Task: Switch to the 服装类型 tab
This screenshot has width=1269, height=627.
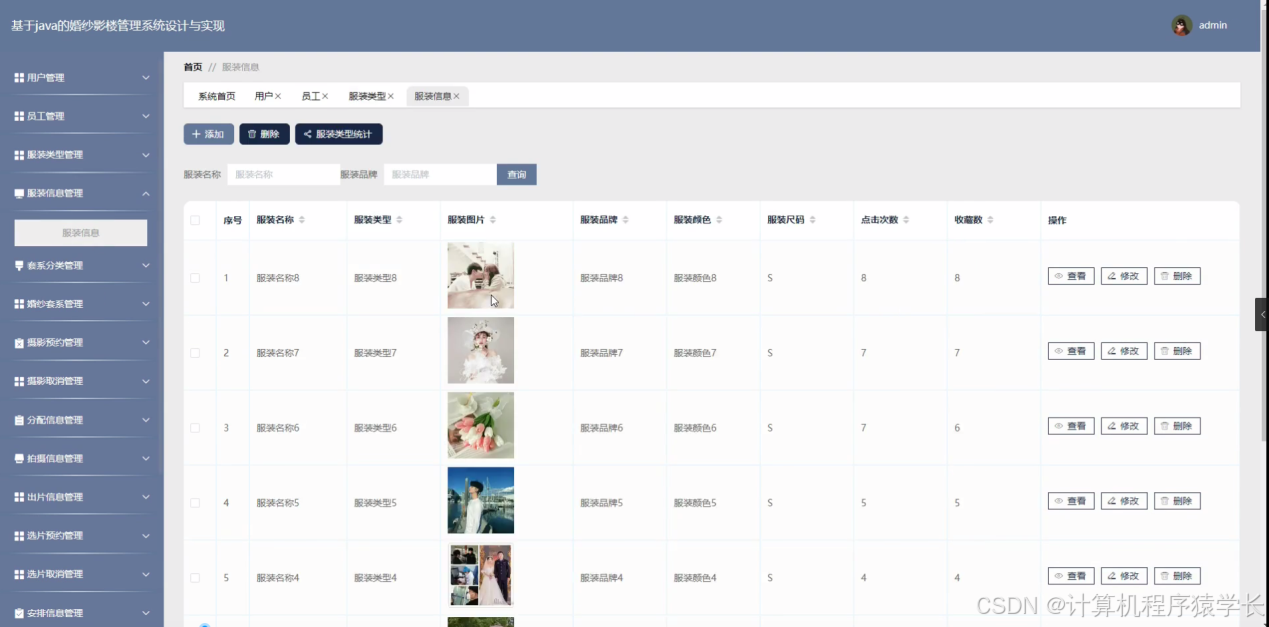Action: click(x=367, y=97)
